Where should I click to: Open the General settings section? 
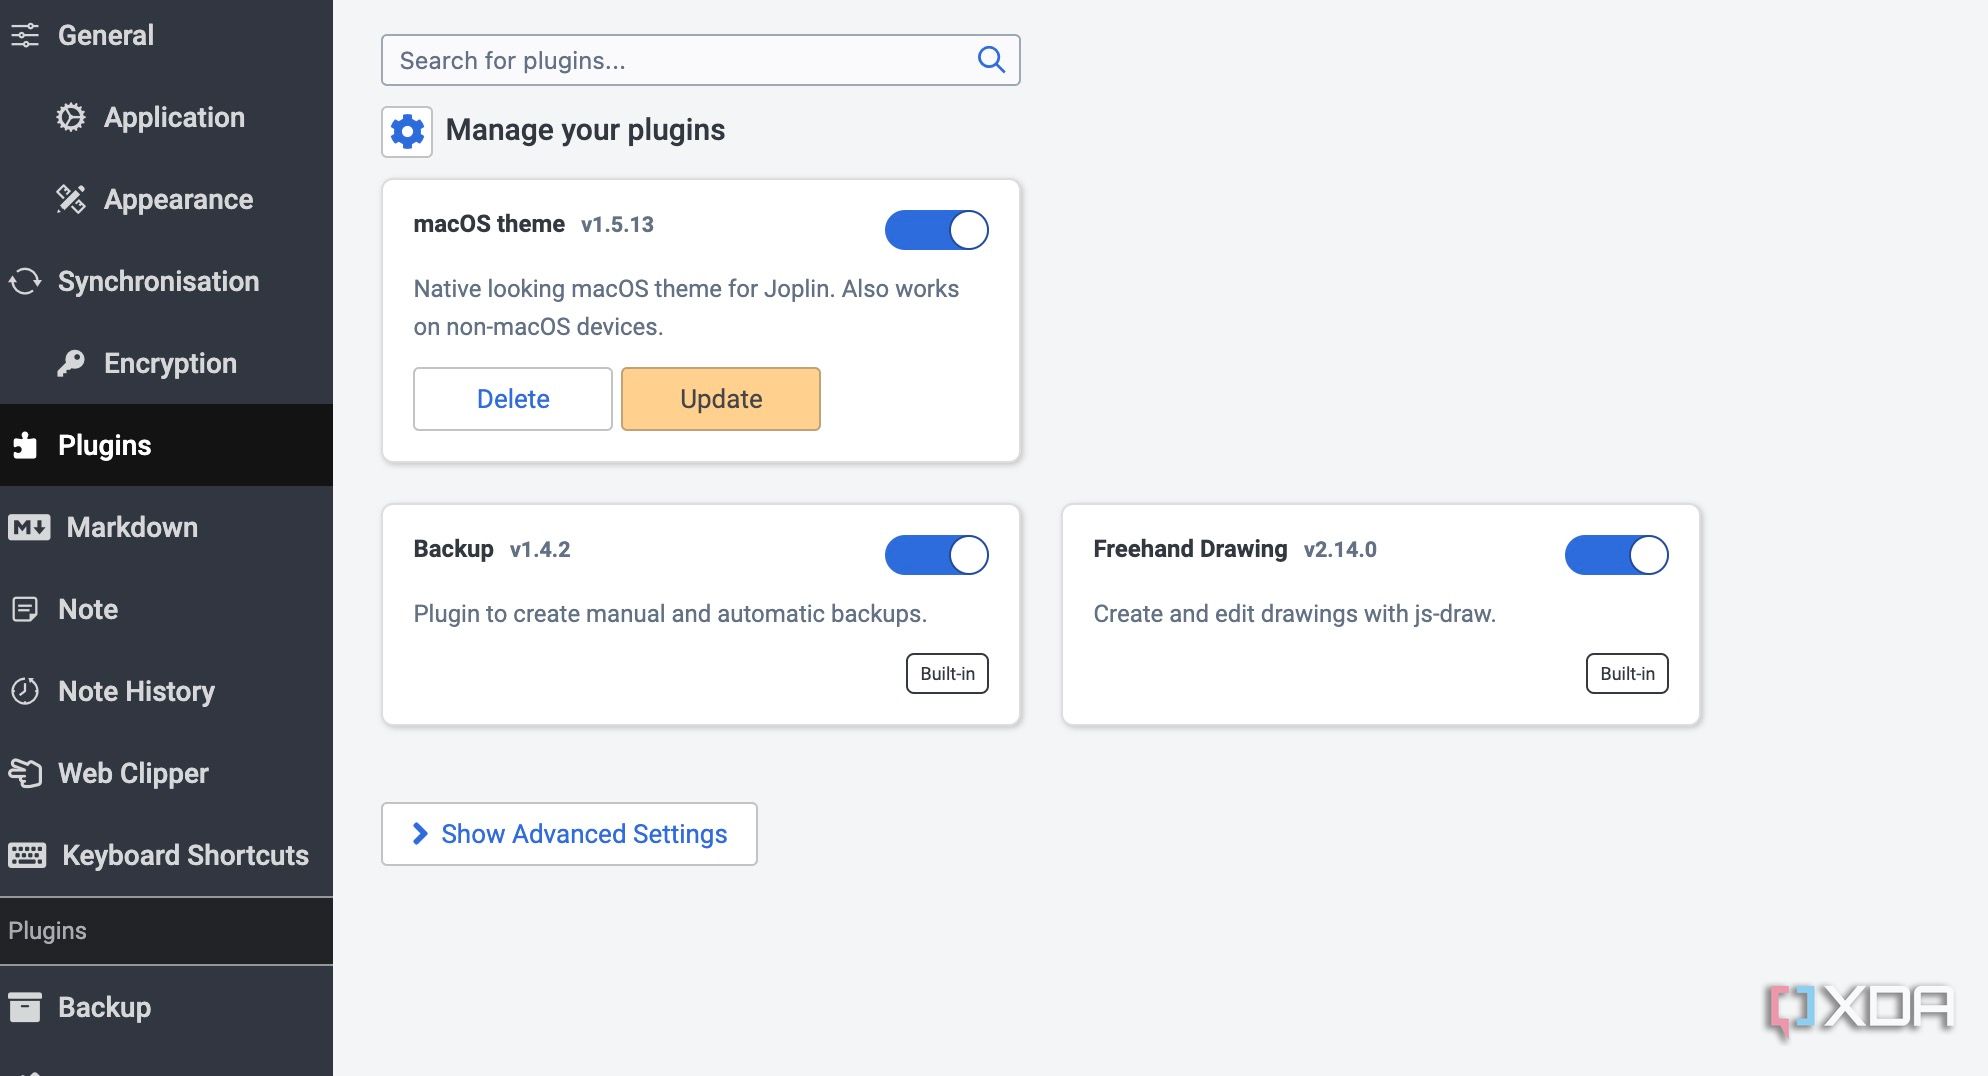click(166, 35)
